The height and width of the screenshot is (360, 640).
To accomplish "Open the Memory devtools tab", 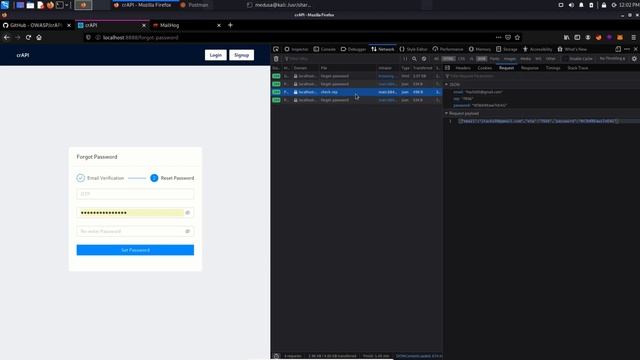I will [x=480, y=49].
